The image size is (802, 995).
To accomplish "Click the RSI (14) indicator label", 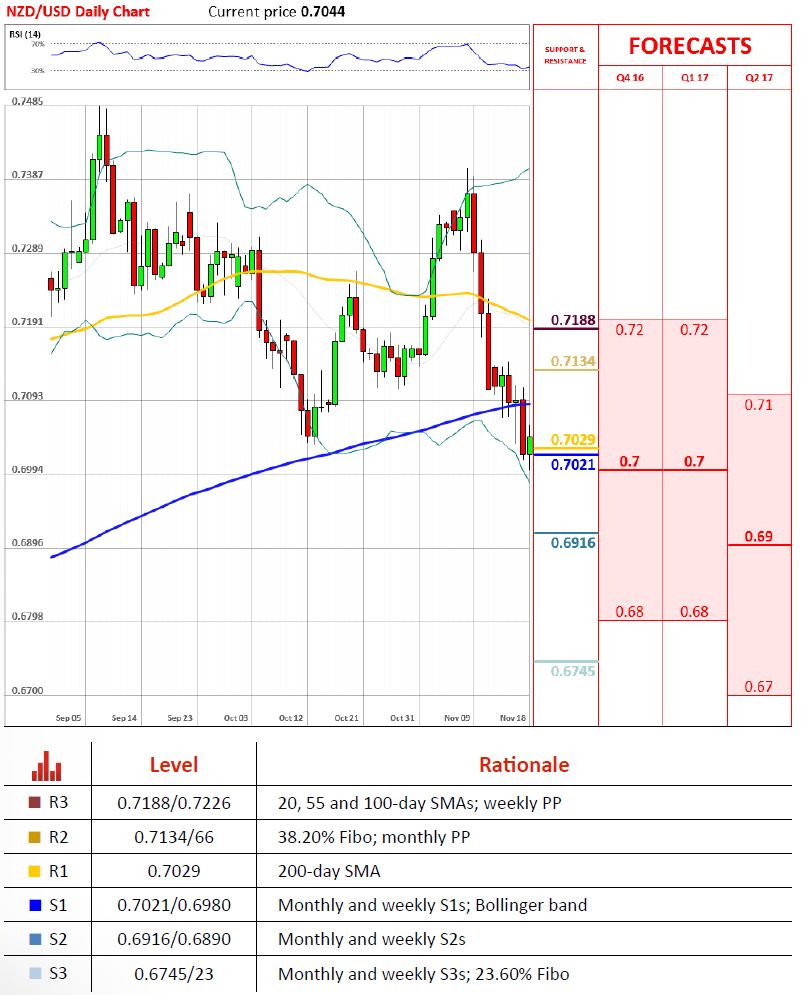I will point(25,34).
